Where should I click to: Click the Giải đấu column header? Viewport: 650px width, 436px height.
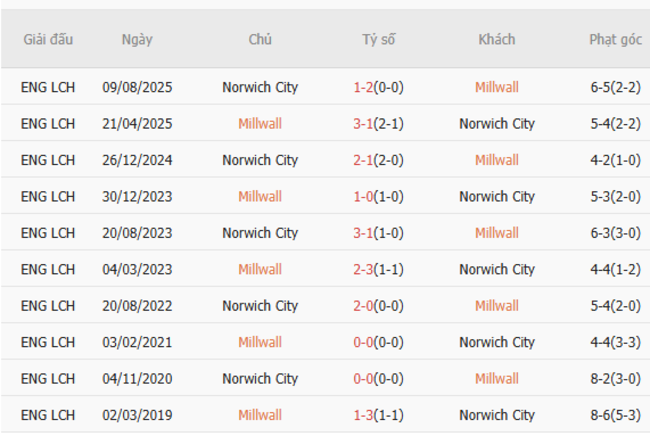pos(48,40)
